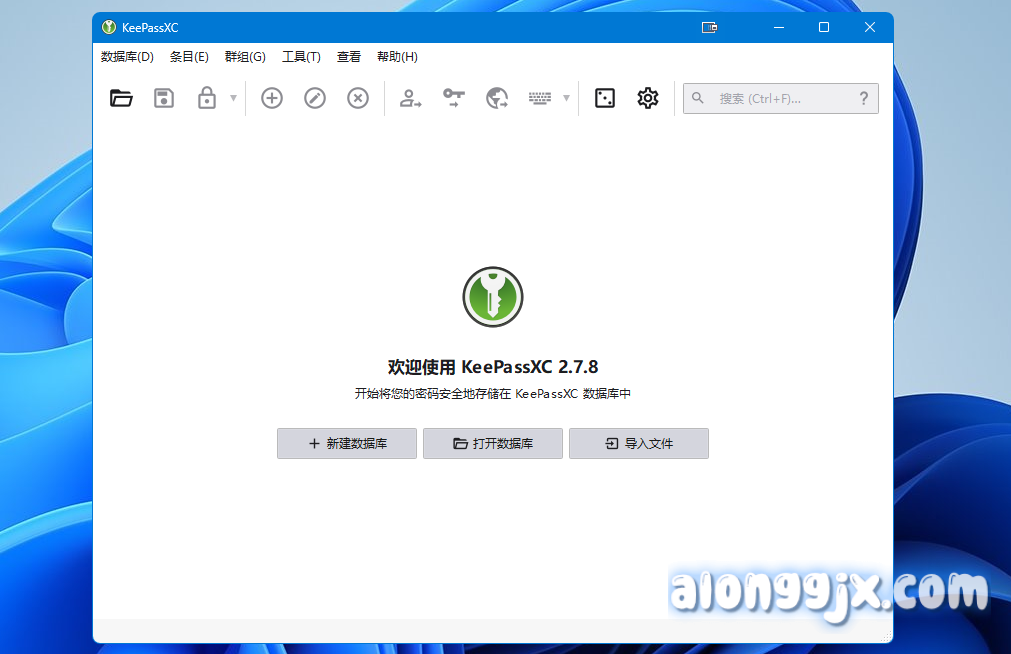Image resolution: width=1011 pixels, height=654 pixels.
Task: Click the save database floppy icon
Action: point(164,98)
